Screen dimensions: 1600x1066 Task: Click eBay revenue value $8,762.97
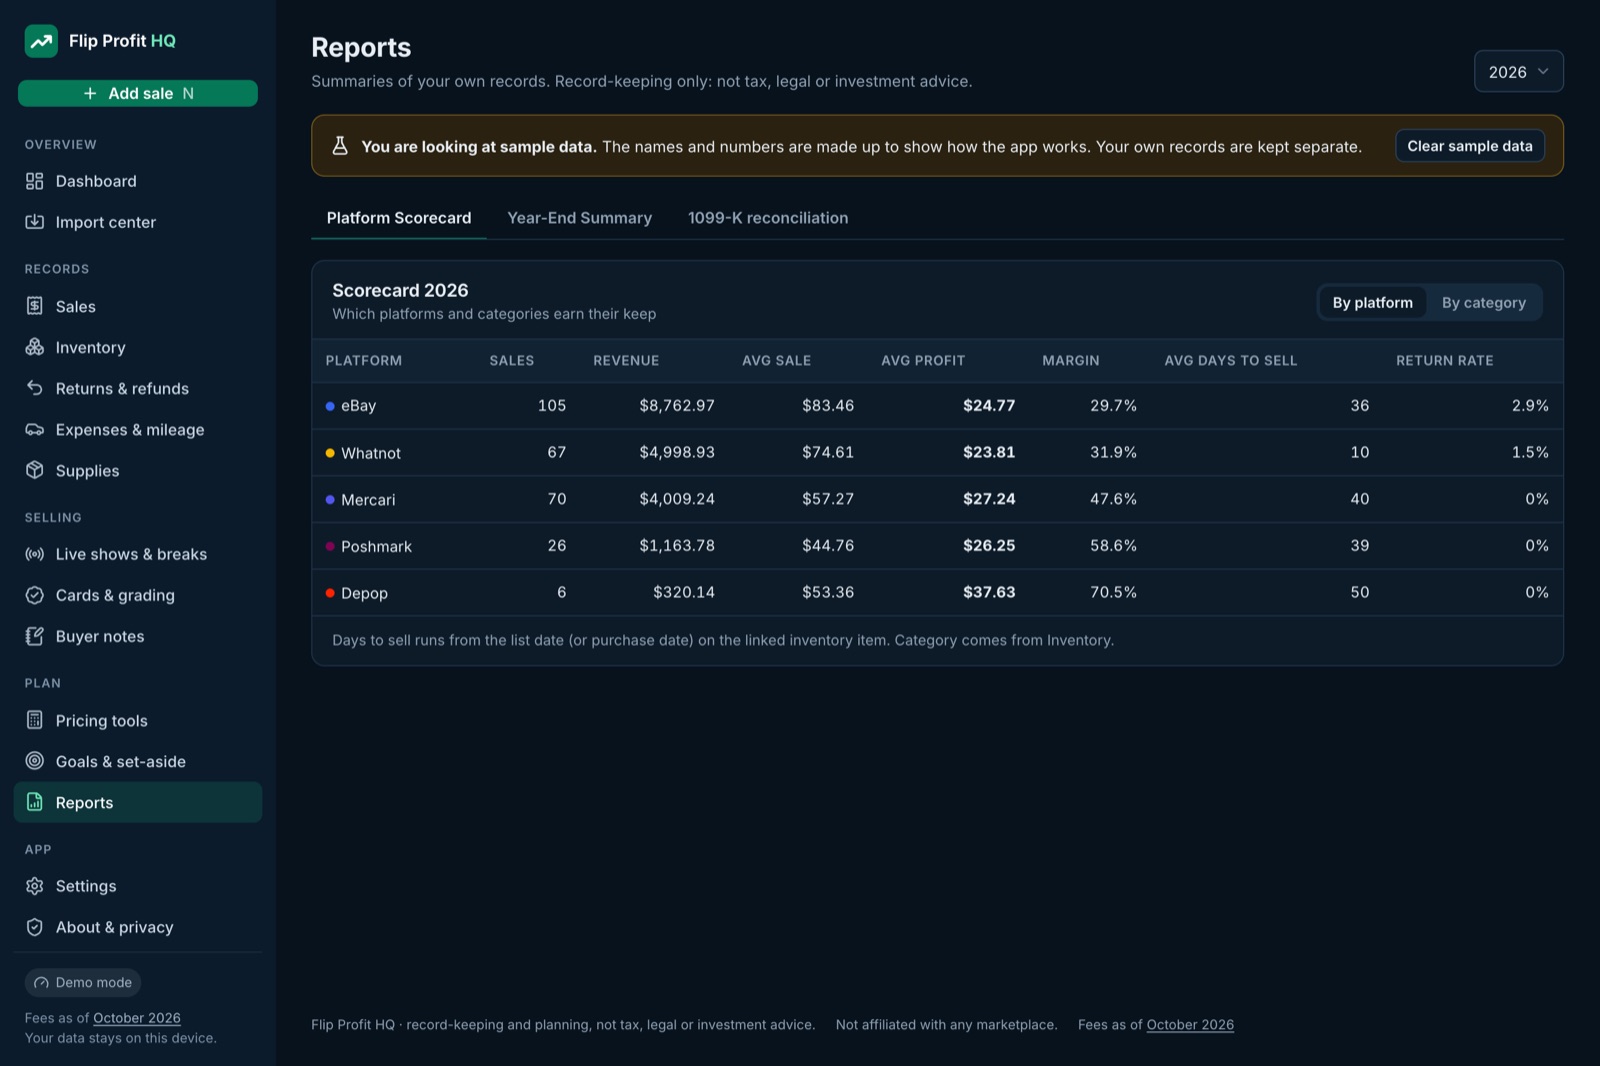pos(677,405)
